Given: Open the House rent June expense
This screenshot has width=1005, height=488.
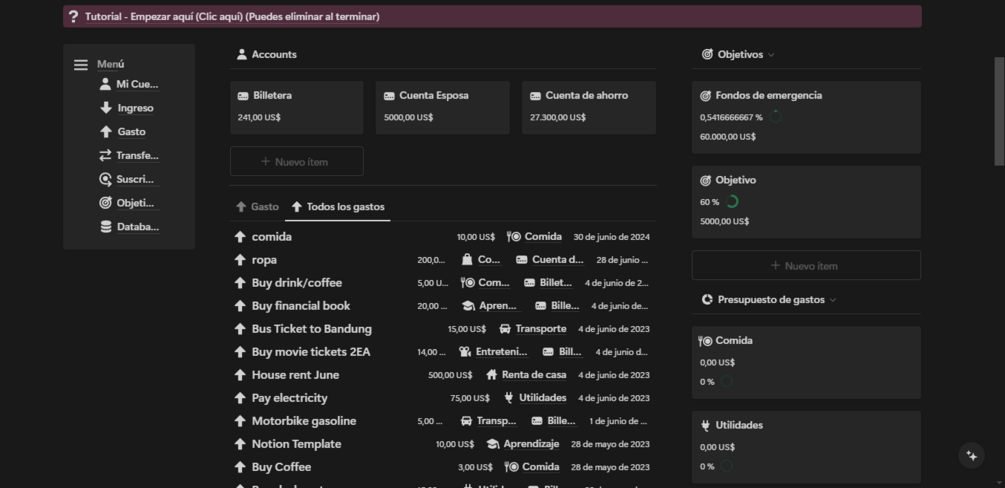Looking at the screenshot, I should coord(295,375).
